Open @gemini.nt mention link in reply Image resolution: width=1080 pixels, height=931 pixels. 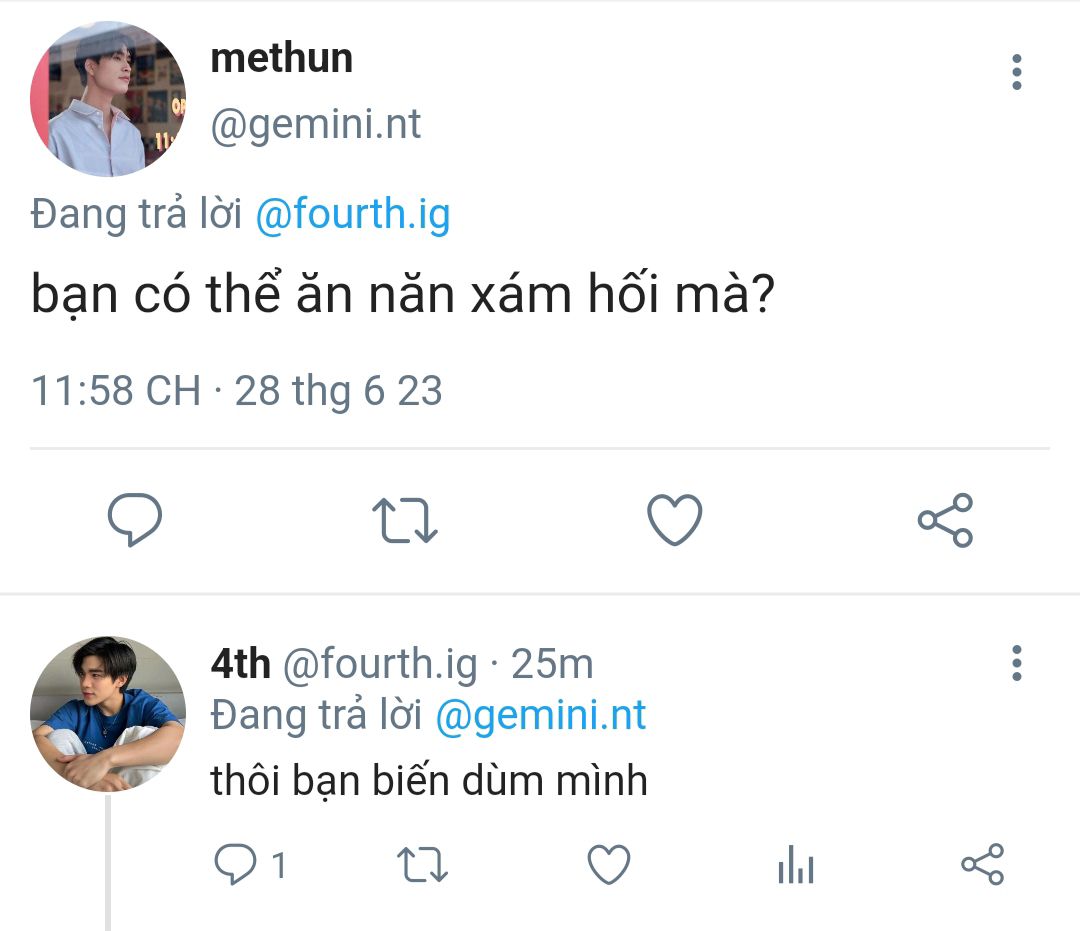[x=541, y=715]
